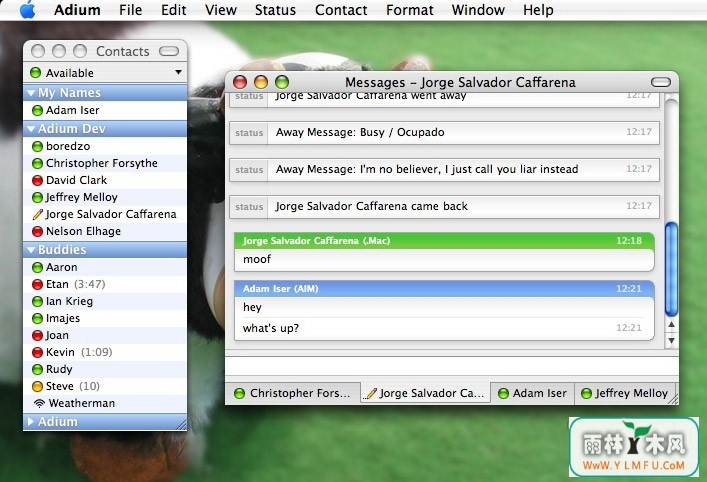
Task: Open the Format menu
Action: point(409,10)
